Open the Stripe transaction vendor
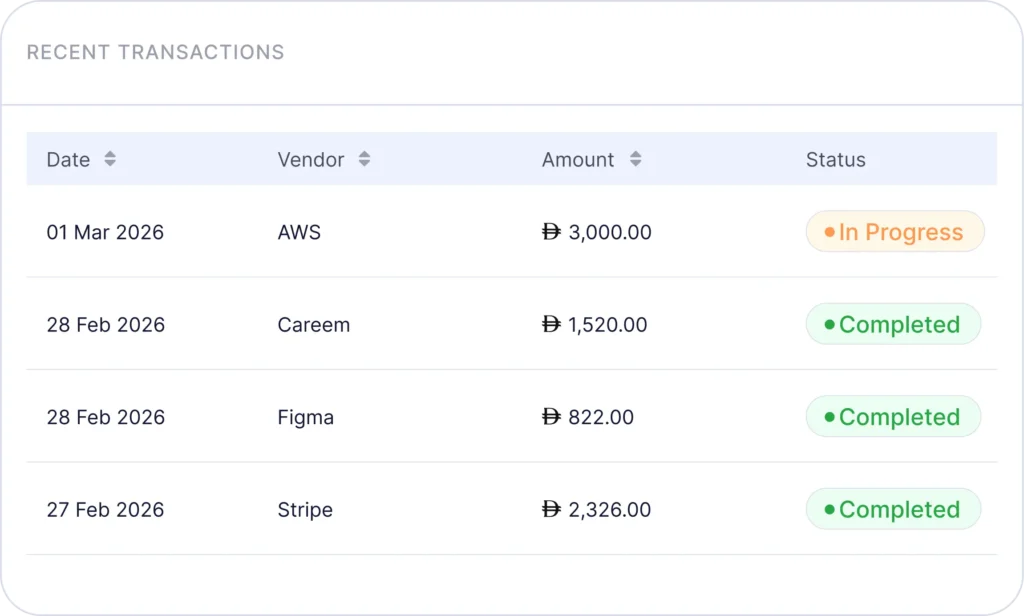The image size is (1024, 616). [x=305, y=510]
